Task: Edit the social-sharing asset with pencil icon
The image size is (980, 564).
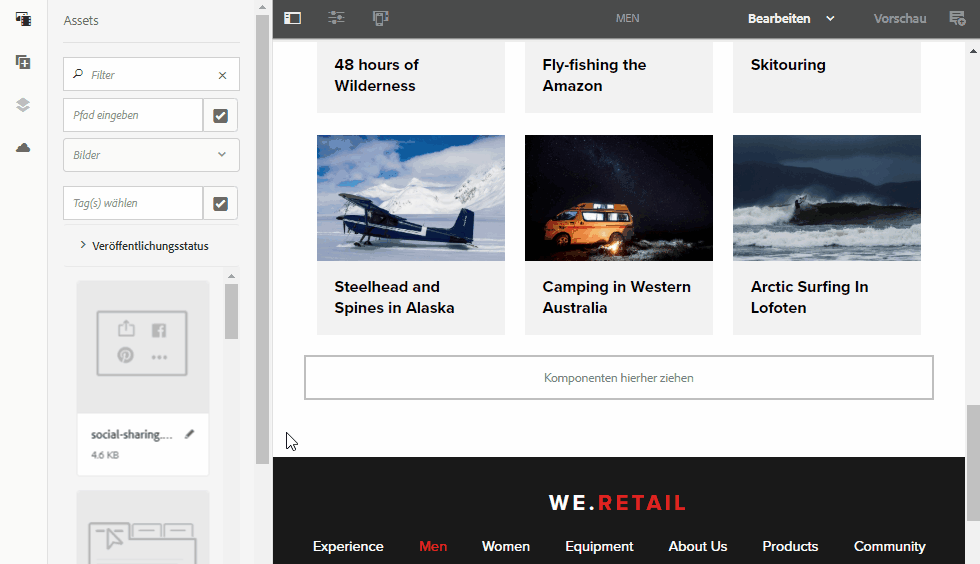Action: [x=189, y=434]
